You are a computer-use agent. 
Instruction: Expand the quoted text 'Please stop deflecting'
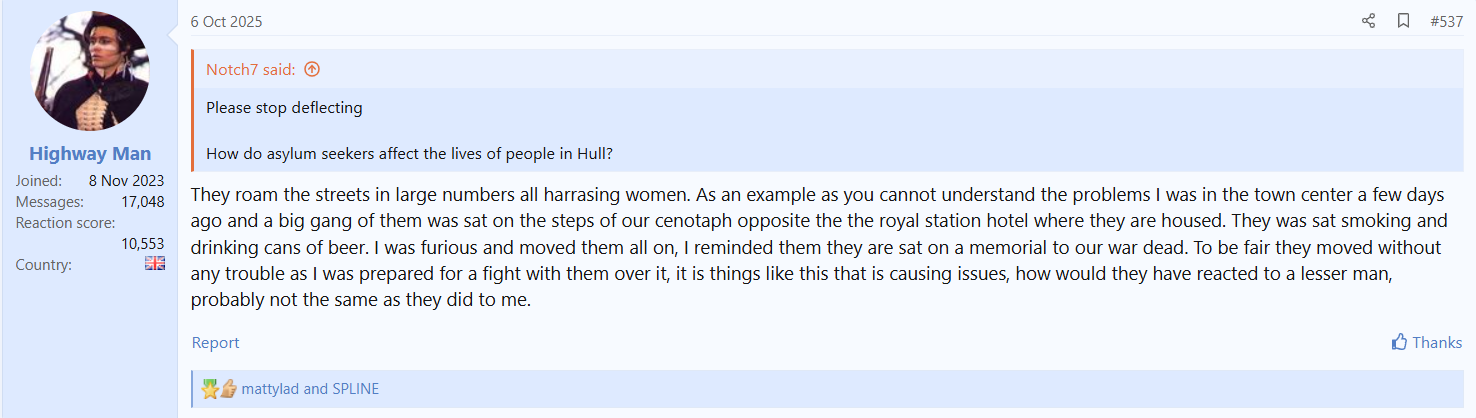coord(284,108)
